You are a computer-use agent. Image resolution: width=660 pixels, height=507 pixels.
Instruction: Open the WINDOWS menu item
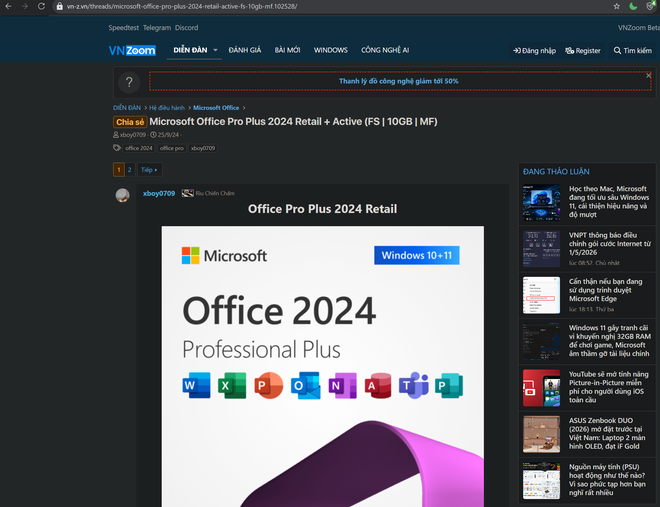(x=330, y=50)
